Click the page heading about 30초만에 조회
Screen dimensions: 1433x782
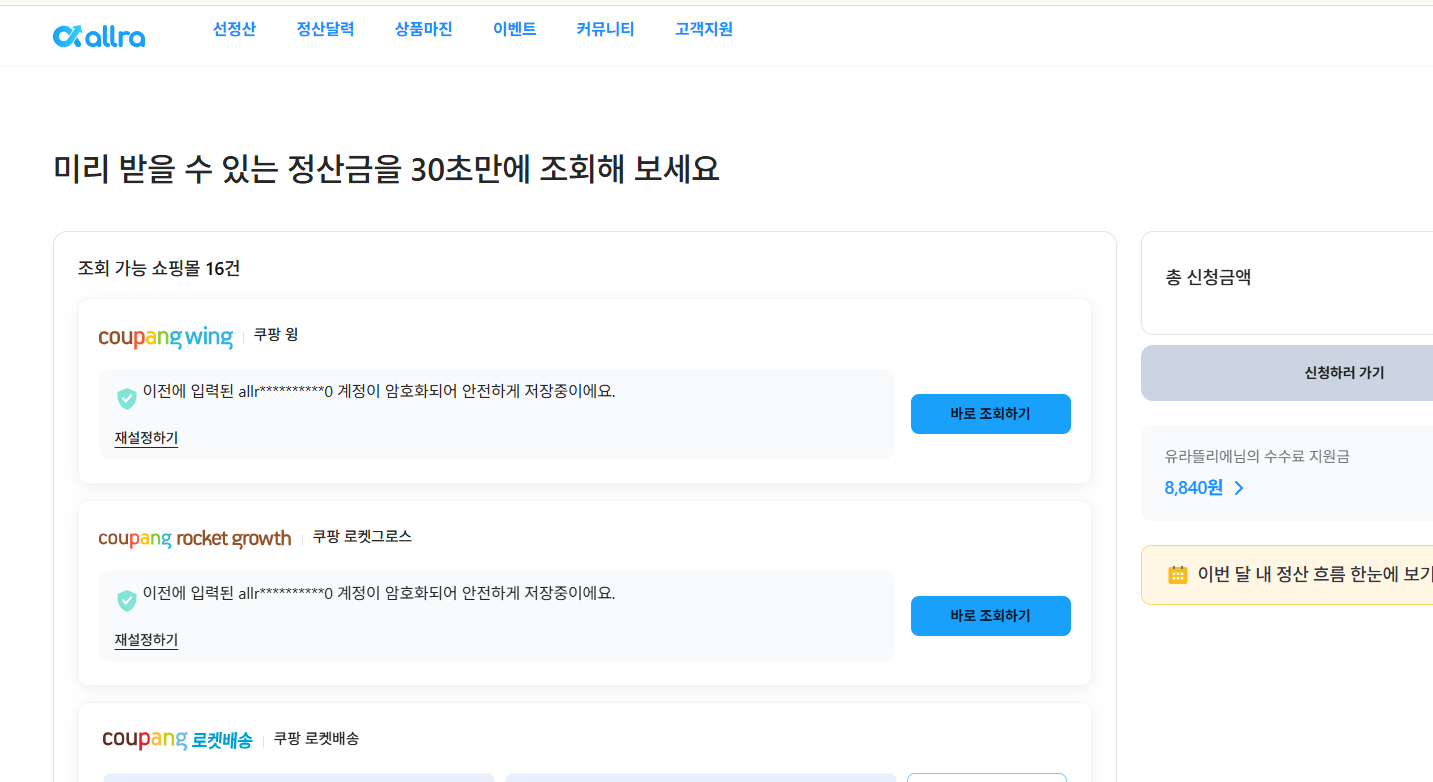point(386,170)
